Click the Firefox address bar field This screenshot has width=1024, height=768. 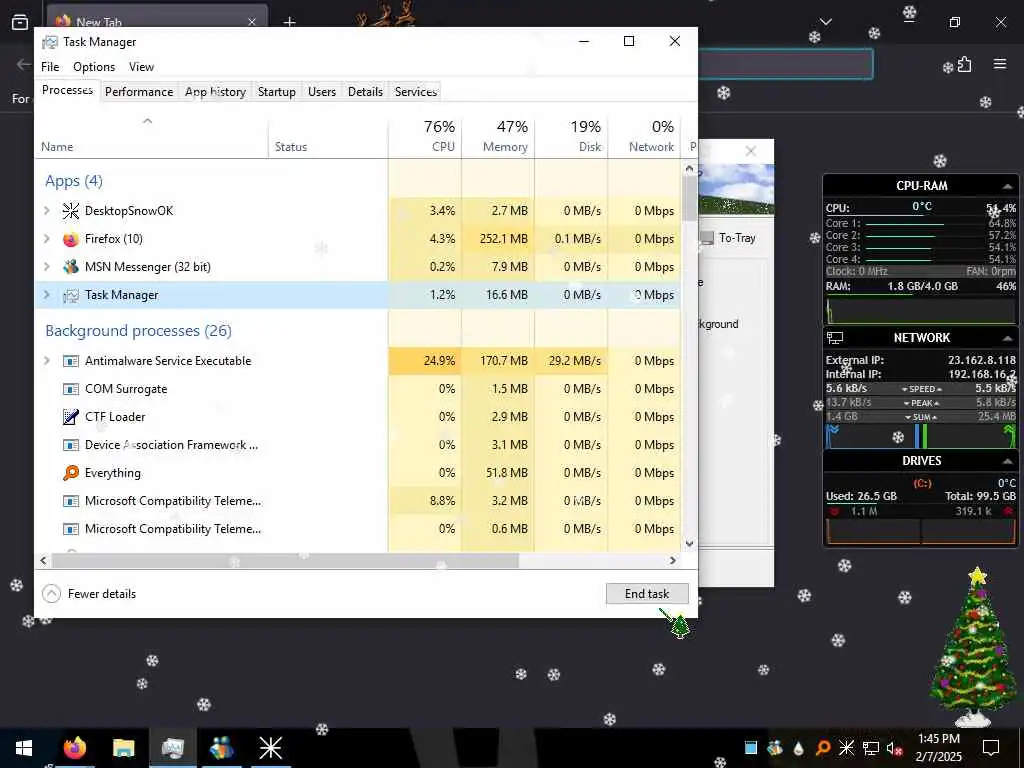coord(786,64)
